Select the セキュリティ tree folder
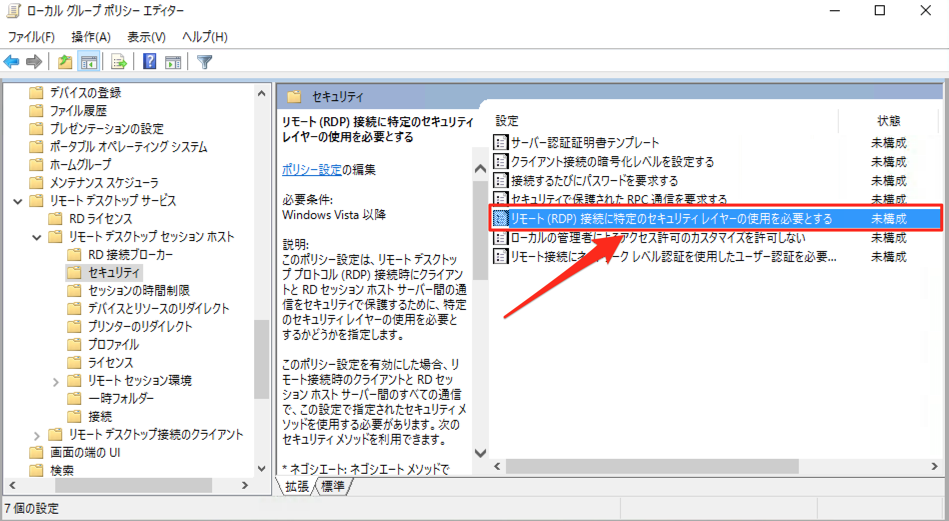 tap(114, 273)
